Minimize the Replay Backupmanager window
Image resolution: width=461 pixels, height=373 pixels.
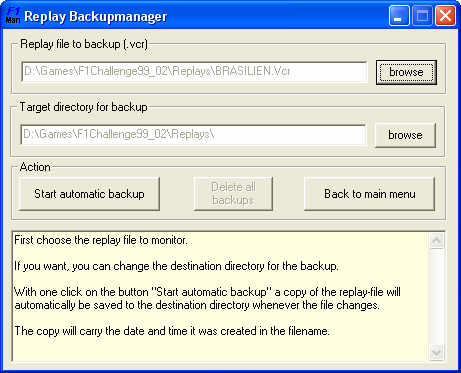pos(399,16)
